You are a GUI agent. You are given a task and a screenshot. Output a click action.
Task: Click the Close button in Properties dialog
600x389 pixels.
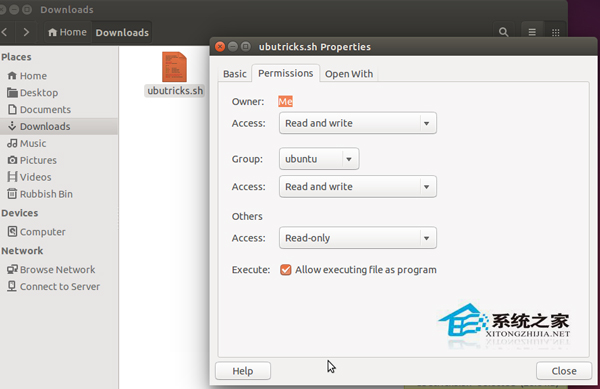[564, 371]
